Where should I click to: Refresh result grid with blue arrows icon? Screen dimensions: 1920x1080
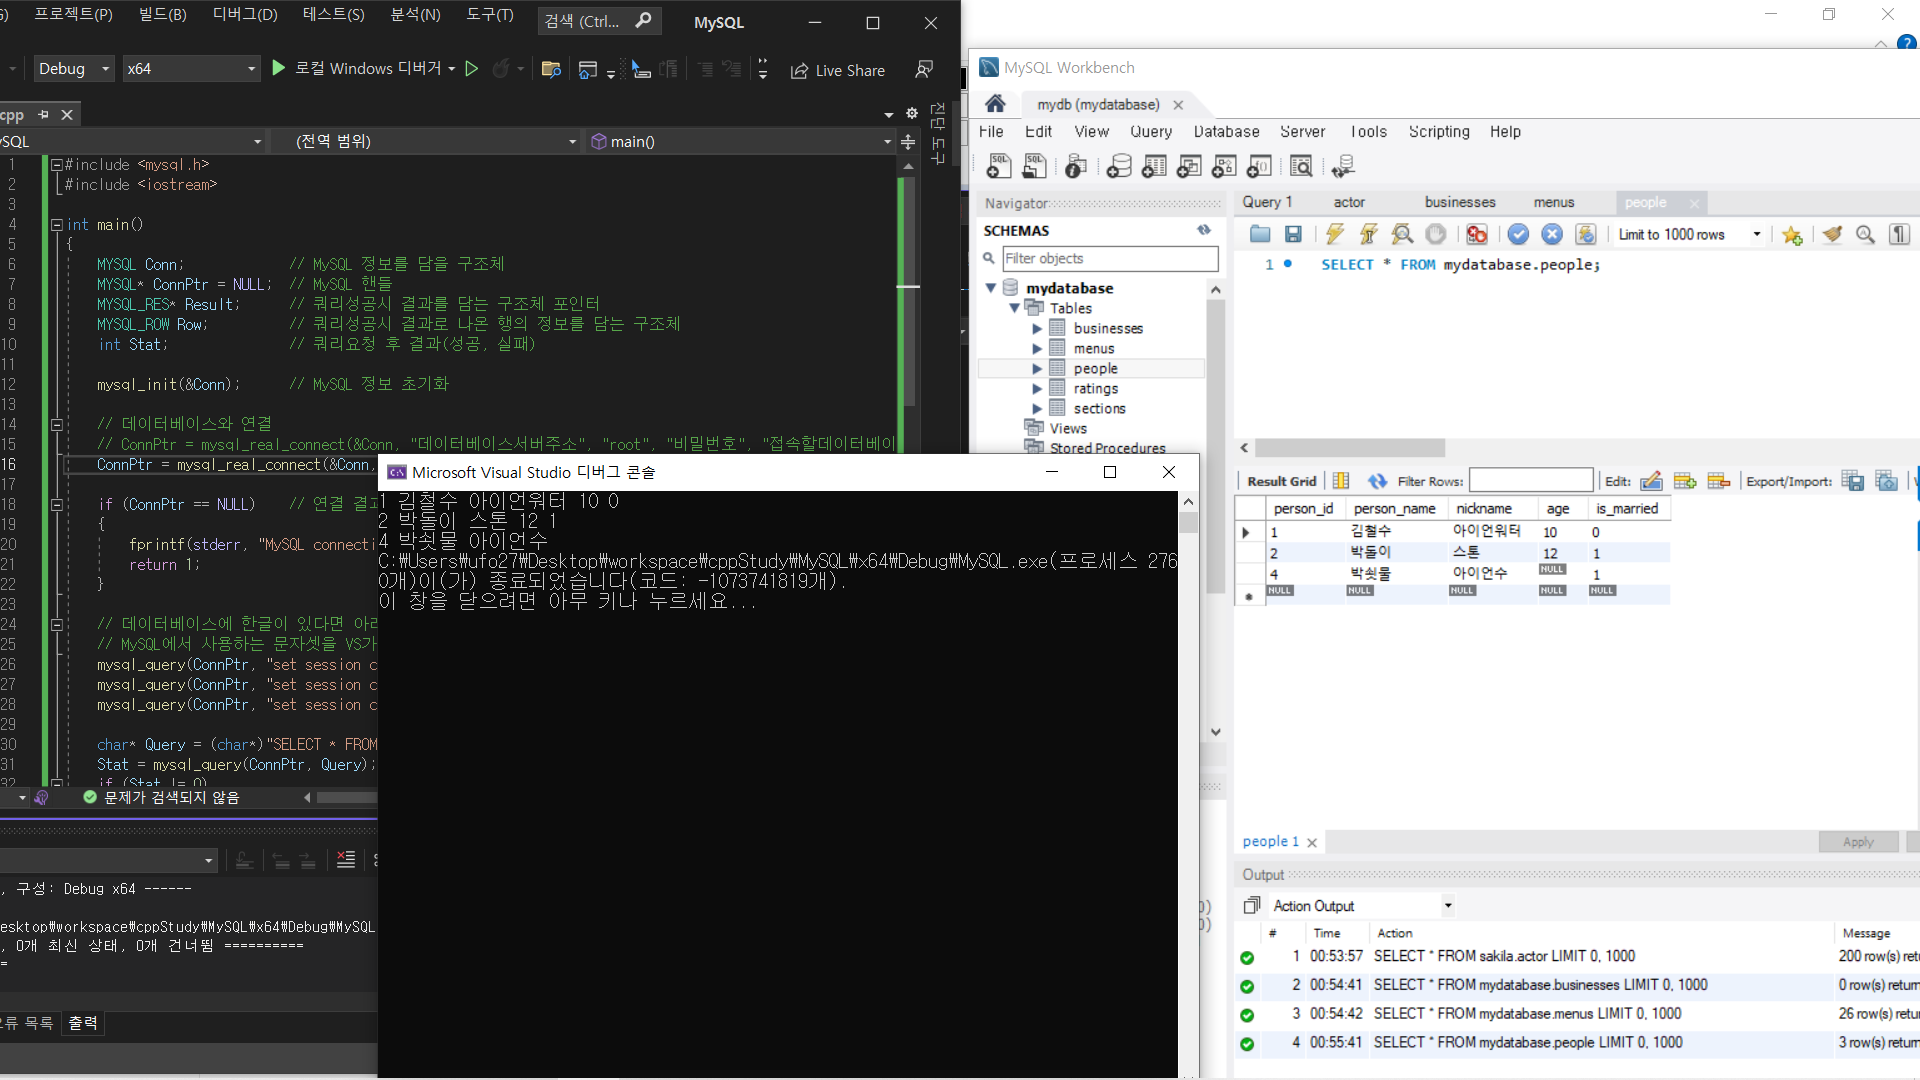pos(1377,481)
